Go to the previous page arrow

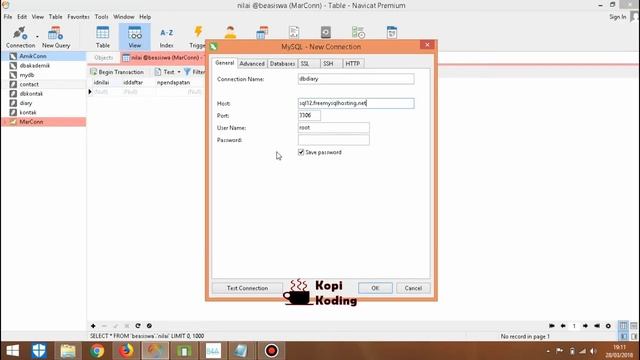(563, 326)
